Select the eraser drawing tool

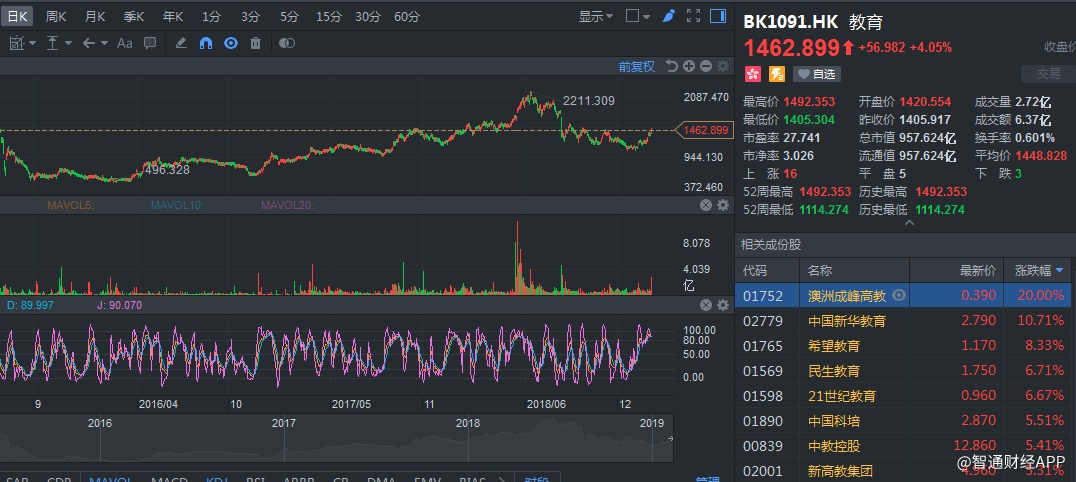[181, 43]
